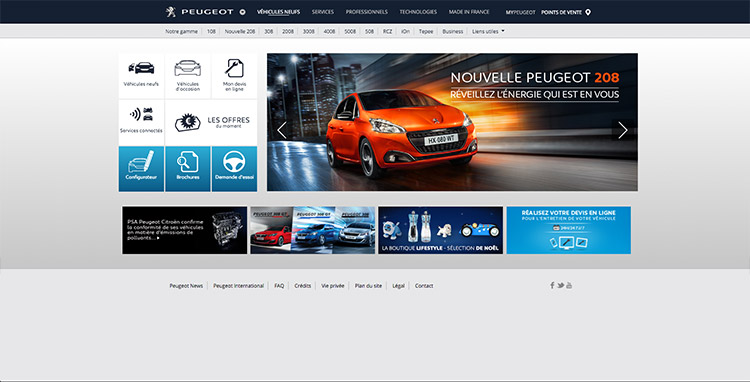Select the 3008 model link
Viewport: 750px width, 382px height.
(309, 32)
